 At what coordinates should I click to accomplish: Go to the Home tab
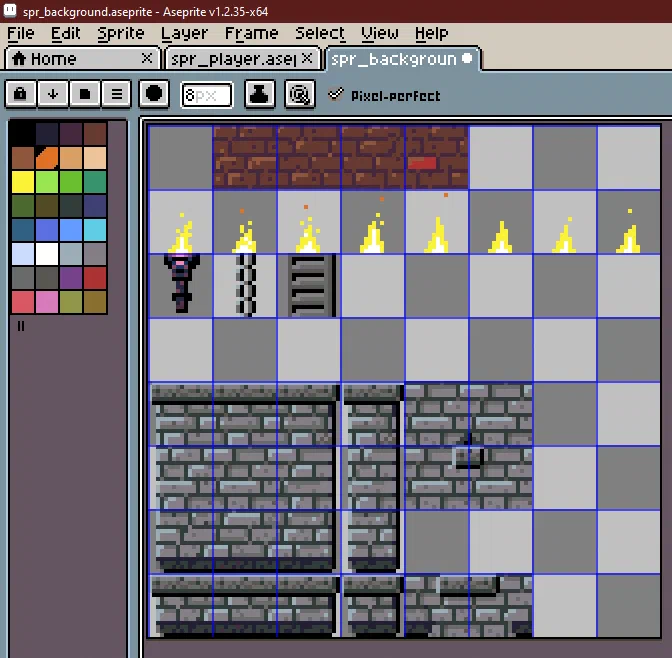53,59
